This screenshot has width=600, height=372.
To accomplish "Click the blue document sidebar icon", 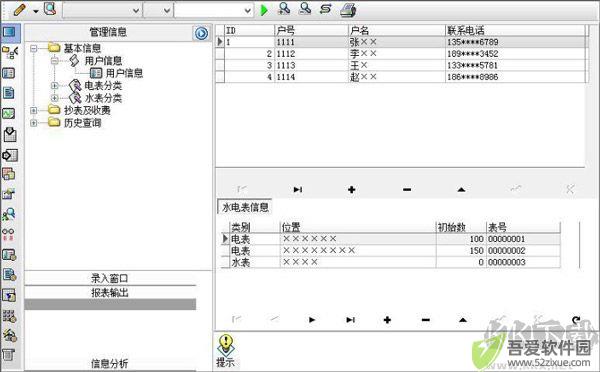I will click(x=8, y=93).
